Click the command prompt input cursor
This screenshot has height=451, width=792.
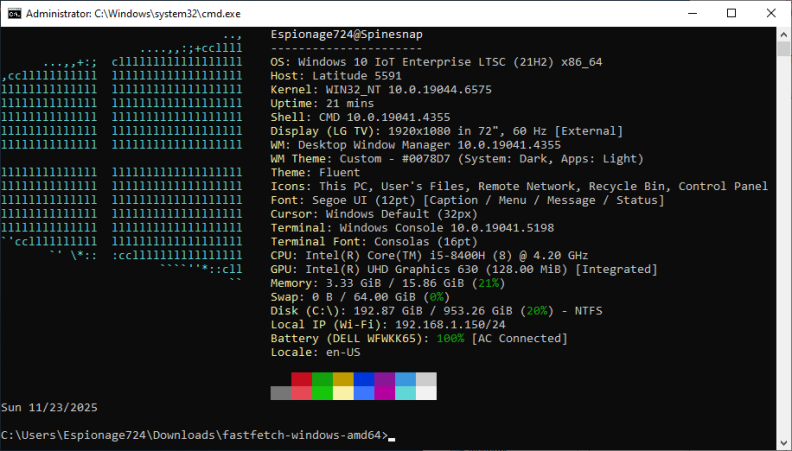click(x=392, y=437)
